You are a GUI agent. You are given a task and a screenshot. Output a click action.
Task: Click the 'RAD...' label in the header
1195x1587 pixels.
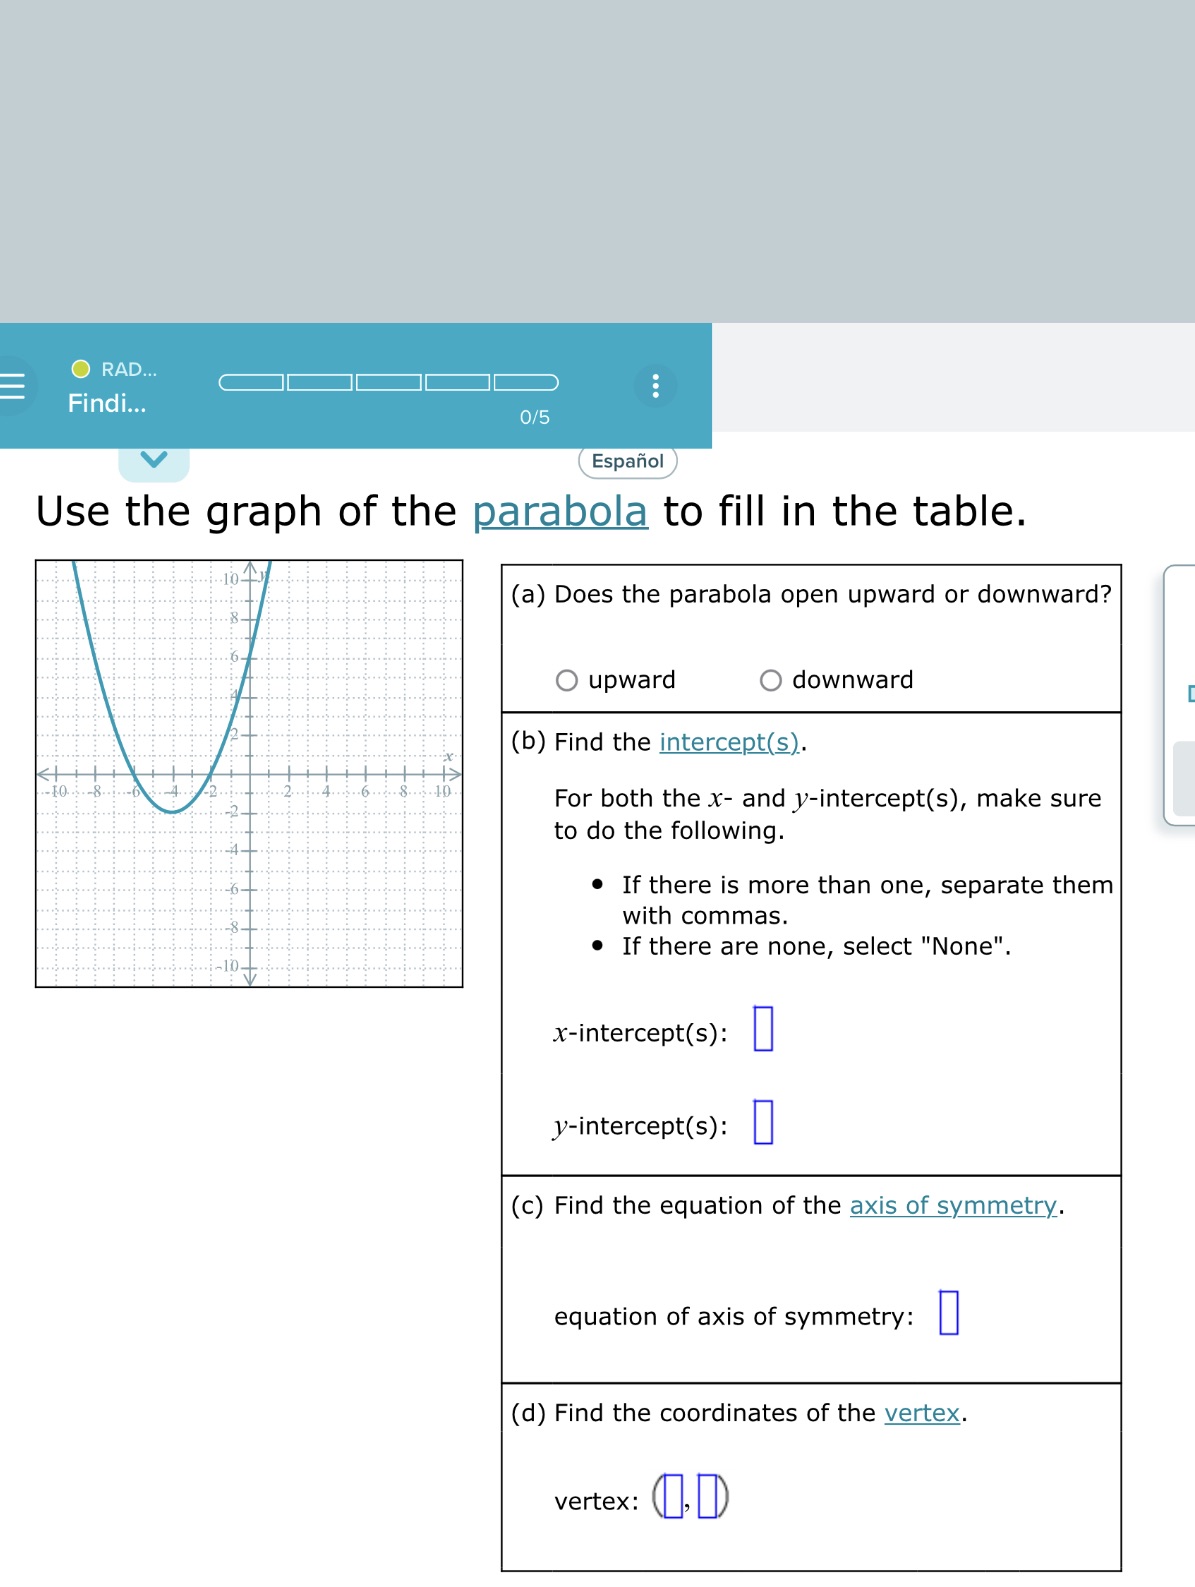127,370
